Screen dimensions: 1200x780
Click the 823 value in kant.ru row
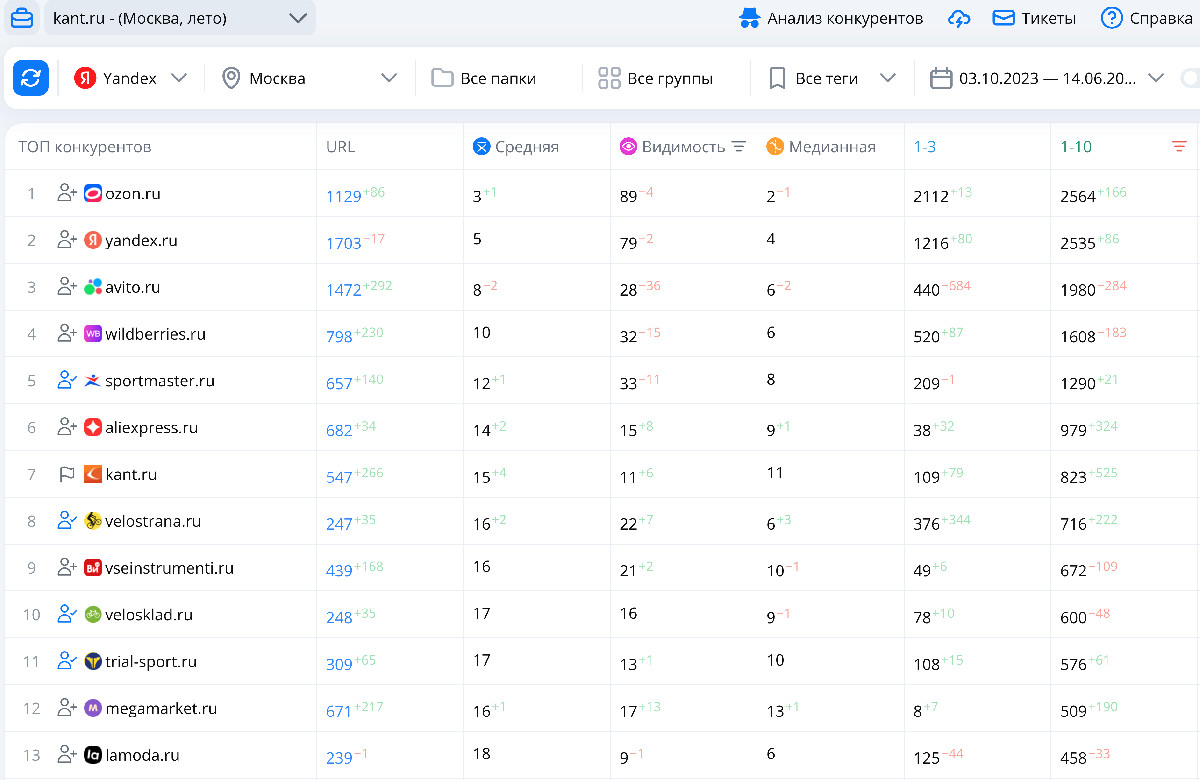point(1073,477)
